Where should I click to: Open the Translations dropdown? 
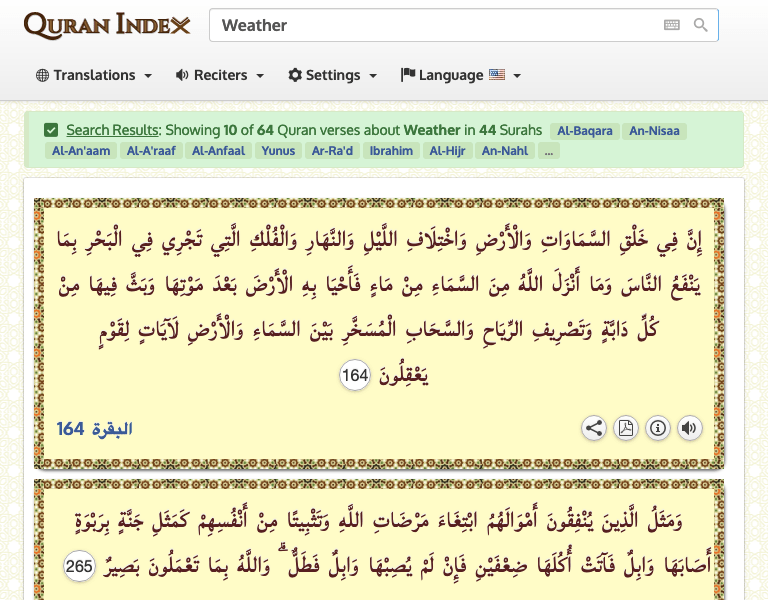[x=94, y=75]
